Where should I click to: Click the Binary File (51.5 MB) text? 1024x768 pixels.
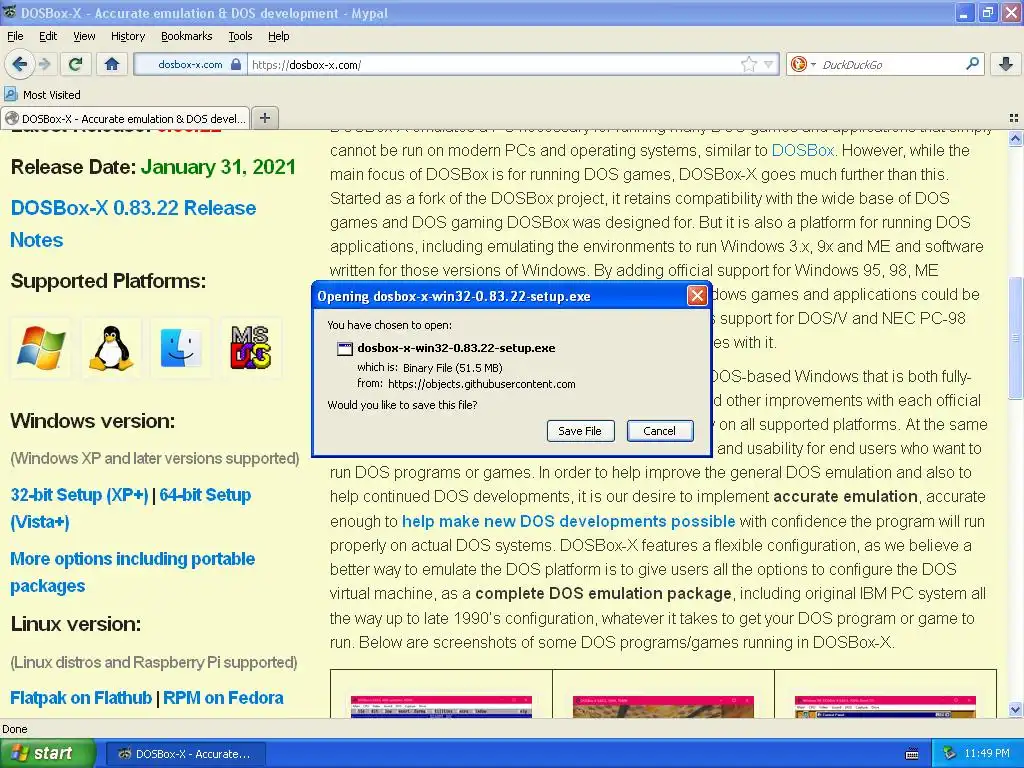tap(453, 368)
